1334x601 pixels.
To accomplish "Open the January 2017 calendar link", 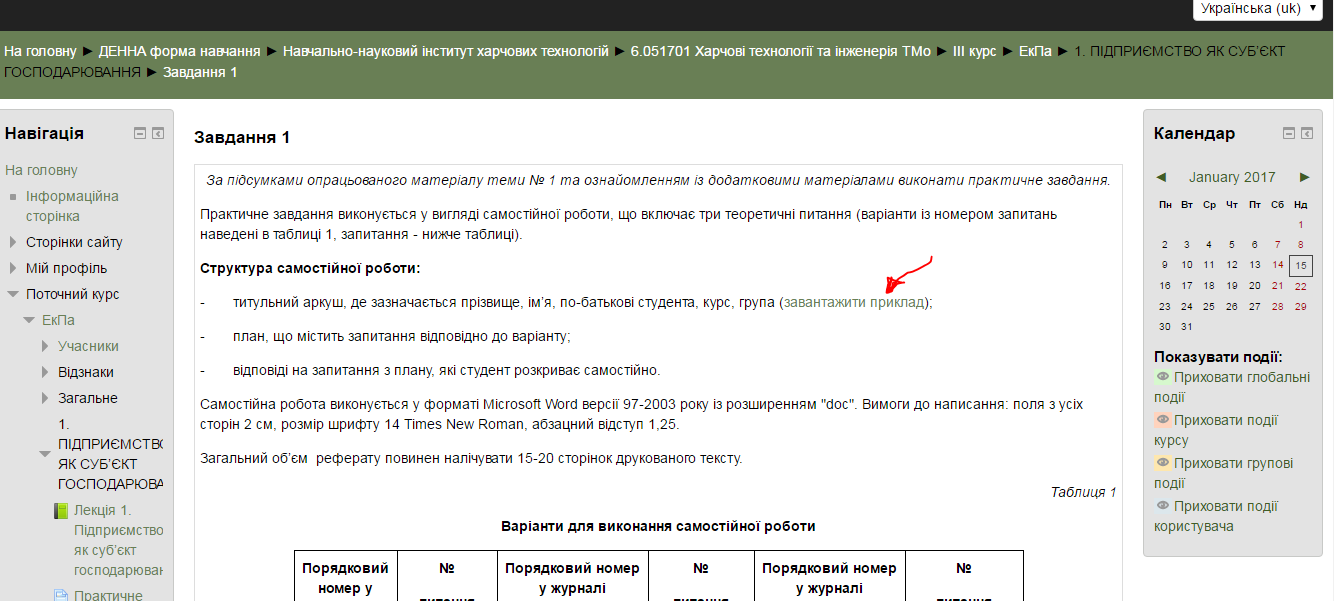I will click(x=1232, y=177).
